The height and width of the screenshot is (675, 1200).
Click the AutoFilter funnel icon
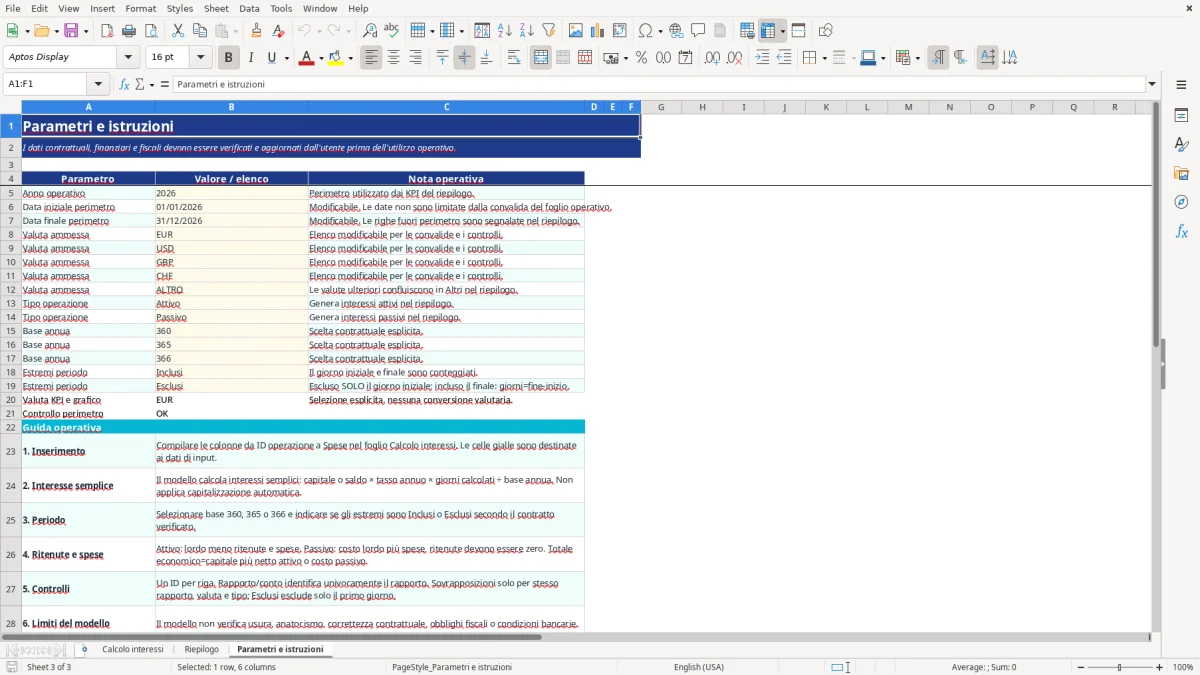(548, 31)
